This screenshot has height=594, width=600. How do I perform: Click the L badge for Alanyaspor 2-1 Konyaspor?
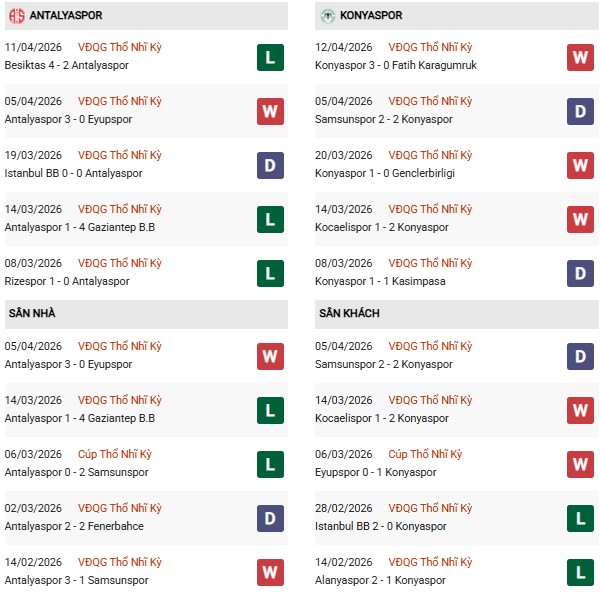tap(580, 572)
